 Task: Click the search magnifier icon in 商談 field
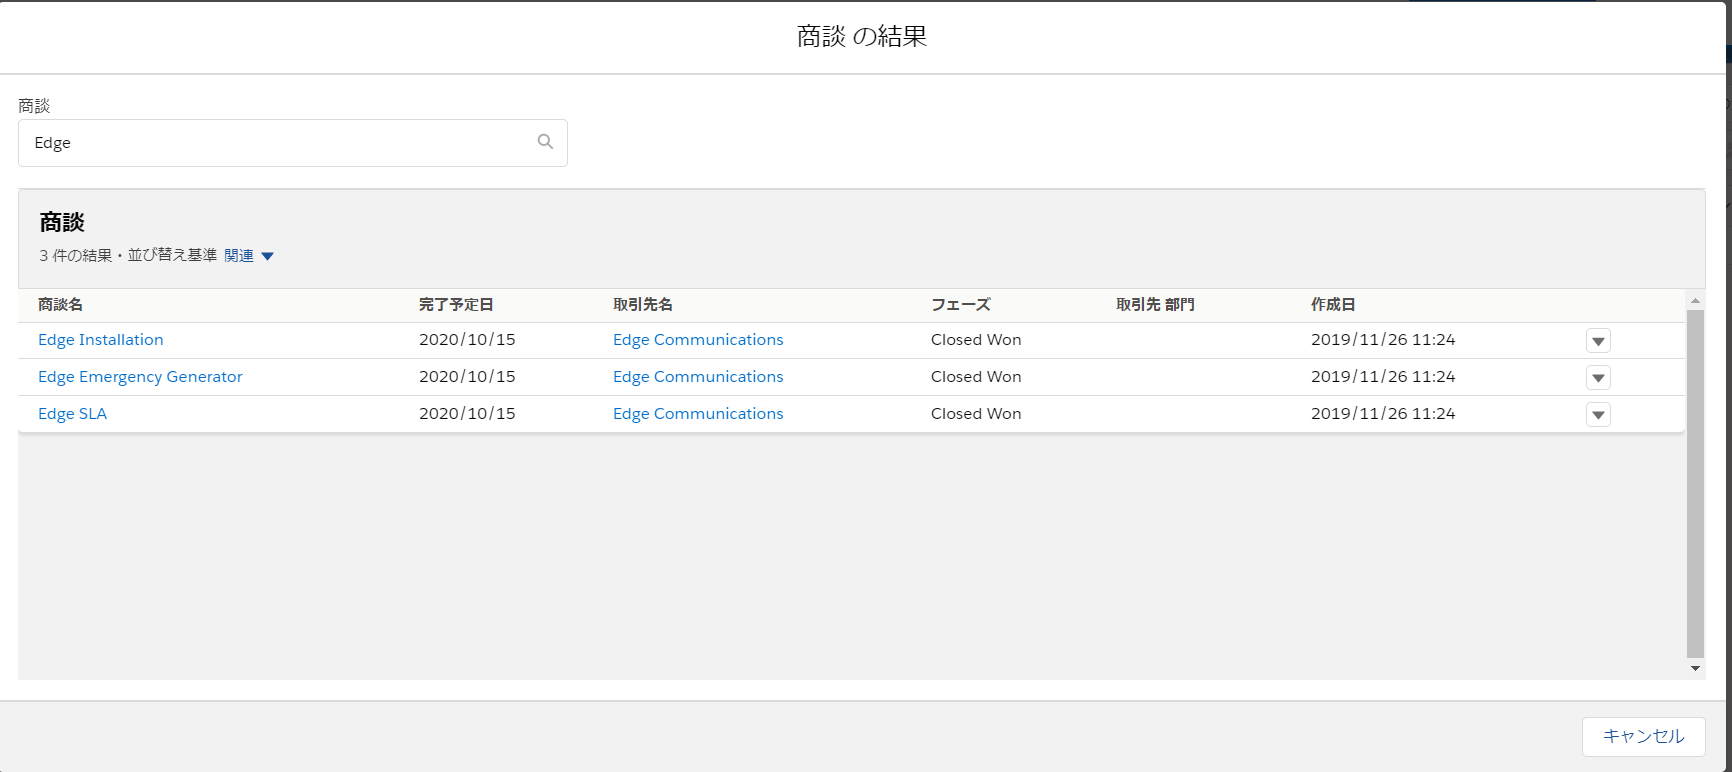coord(545,142)
